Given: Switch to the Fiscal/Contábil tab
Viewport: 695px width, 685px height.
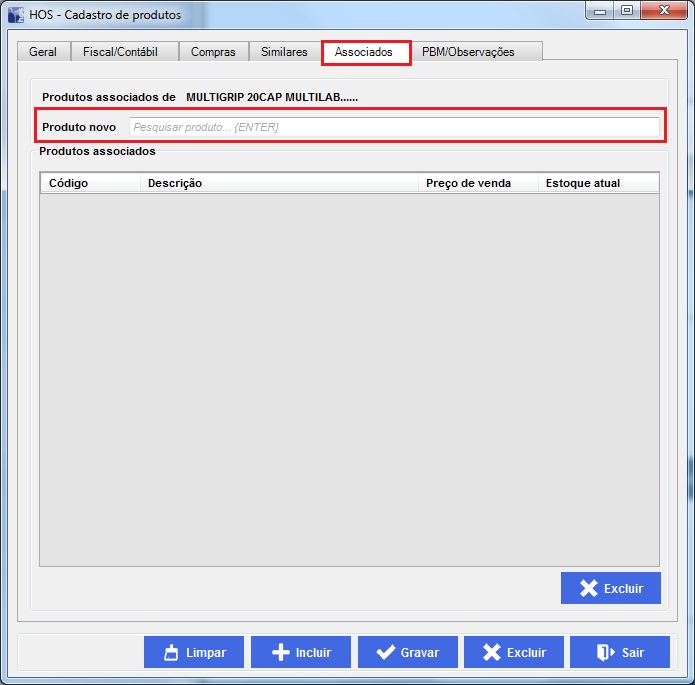Looking at the screenshot, I should pyautogui.click(x=120, y=52).
